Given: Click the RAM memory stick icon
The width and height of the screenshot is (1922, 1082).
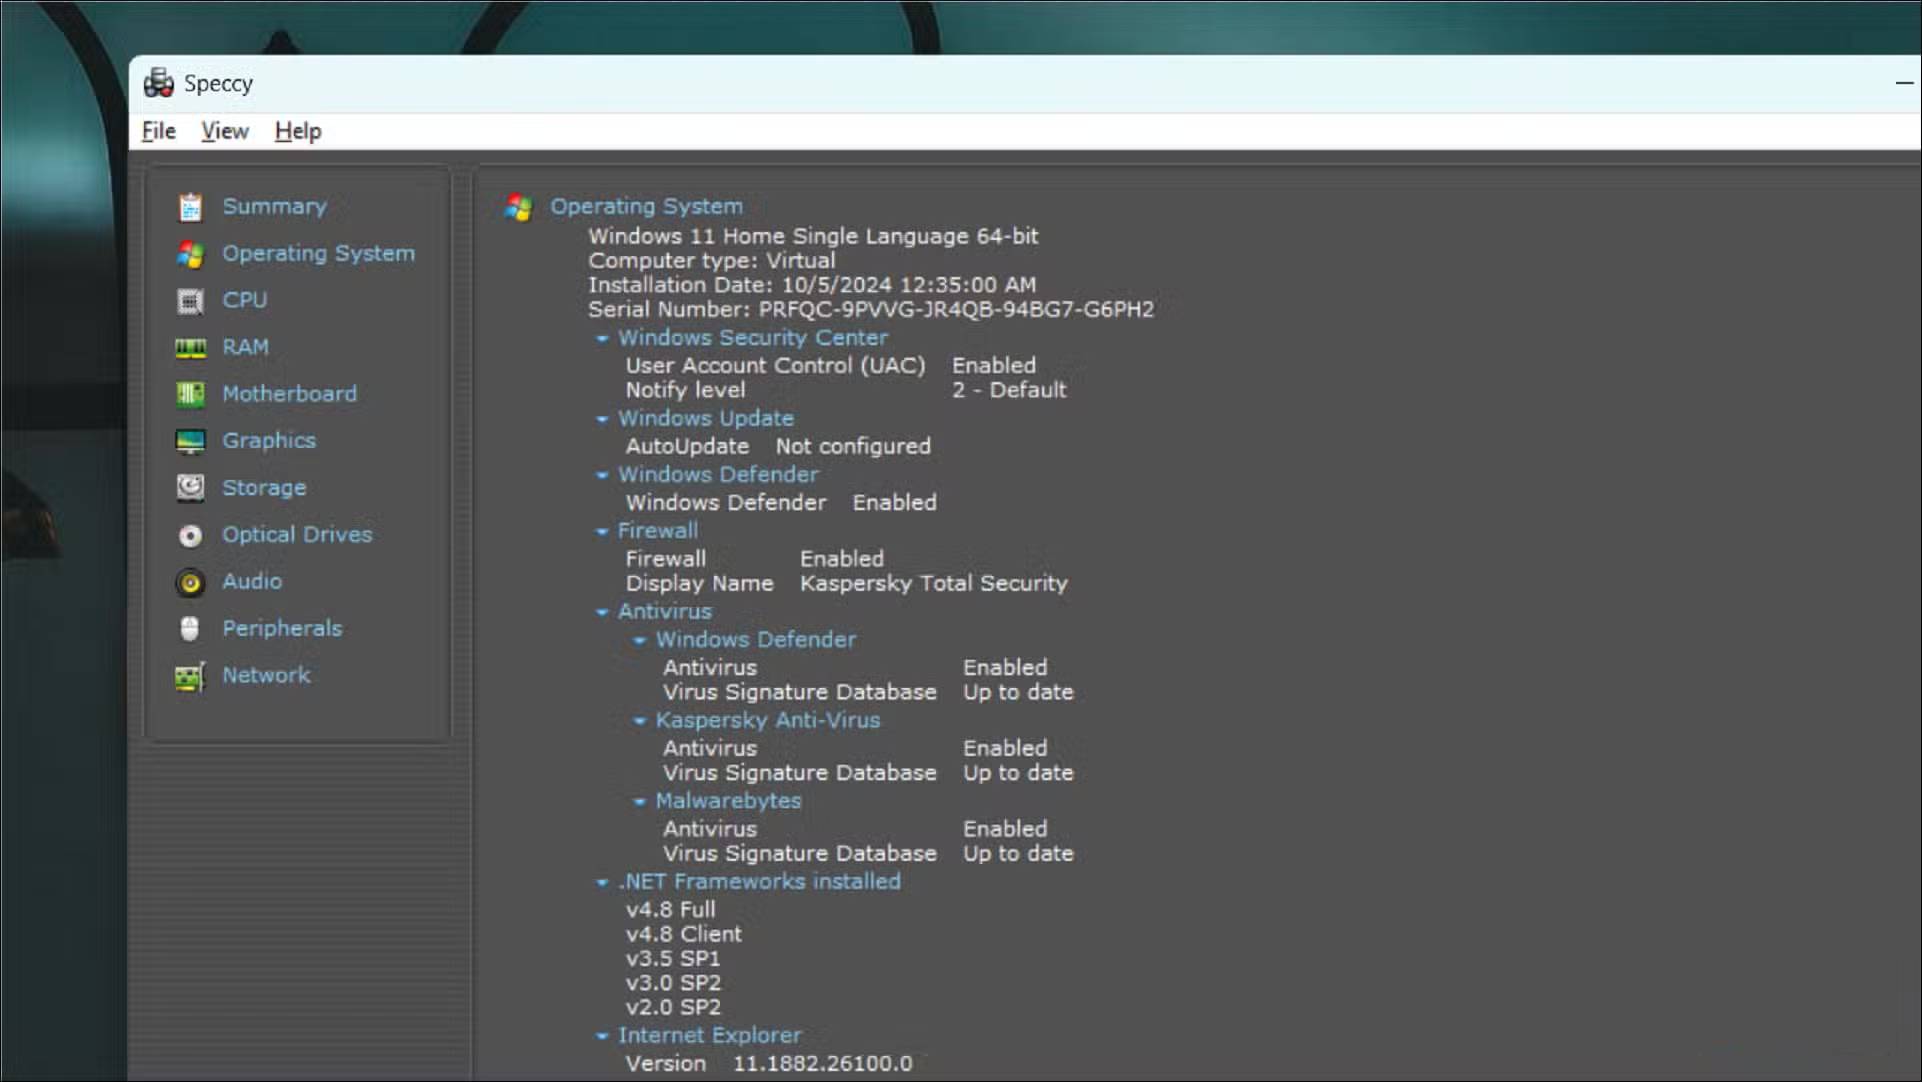Looking at the screenshot, I should pyautogui.click(x=190, y=347).
